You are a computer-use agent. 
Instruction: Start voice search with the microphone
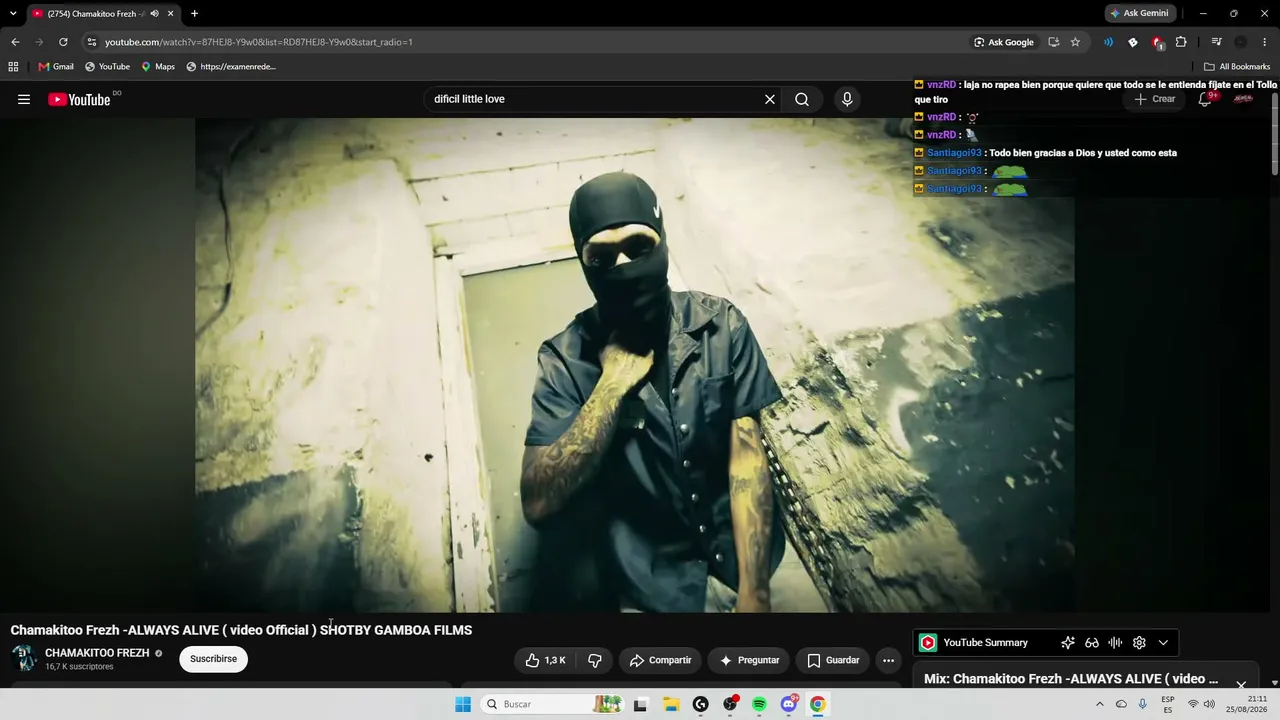point(847,99)
